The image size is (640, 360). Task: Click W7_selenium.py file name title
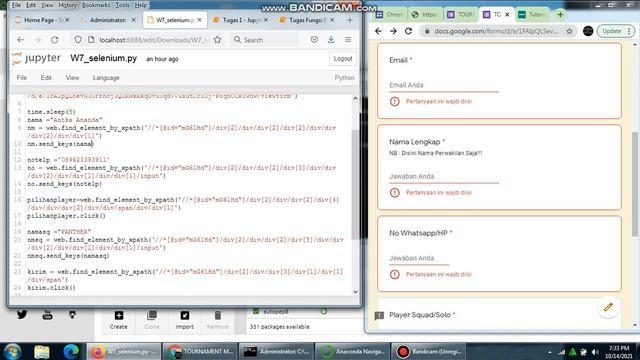click(104, 58)
